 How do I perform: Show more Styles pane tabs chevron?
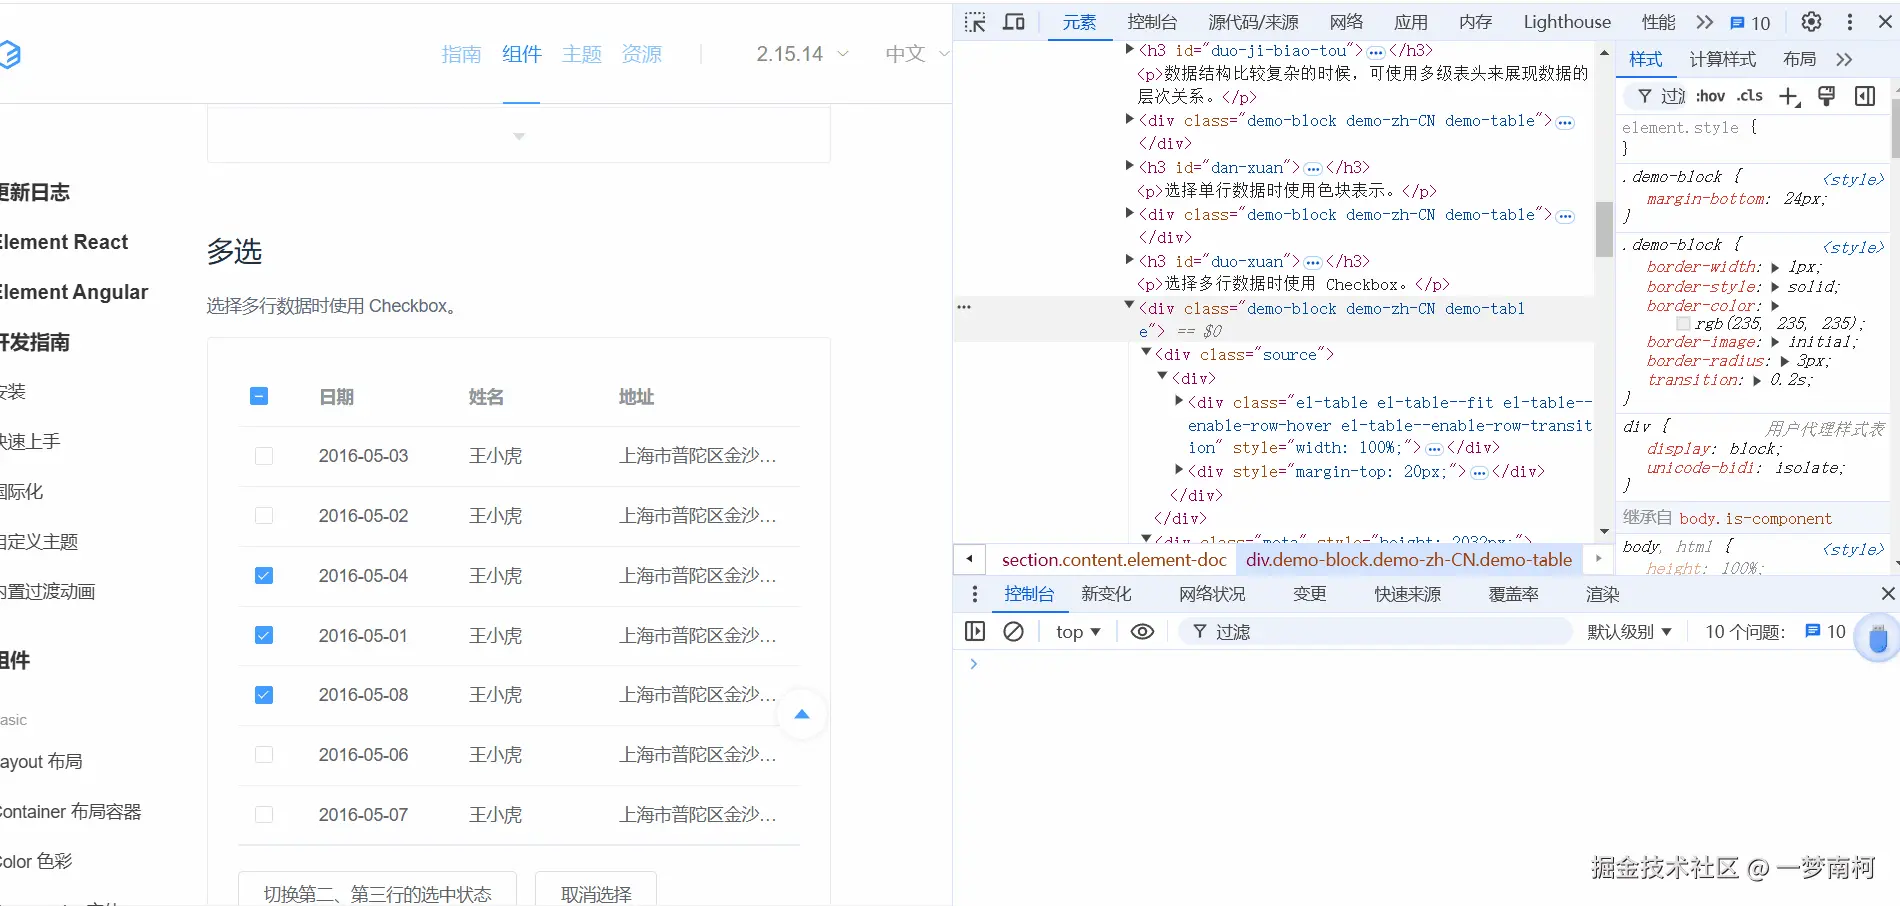[1844, 59]
